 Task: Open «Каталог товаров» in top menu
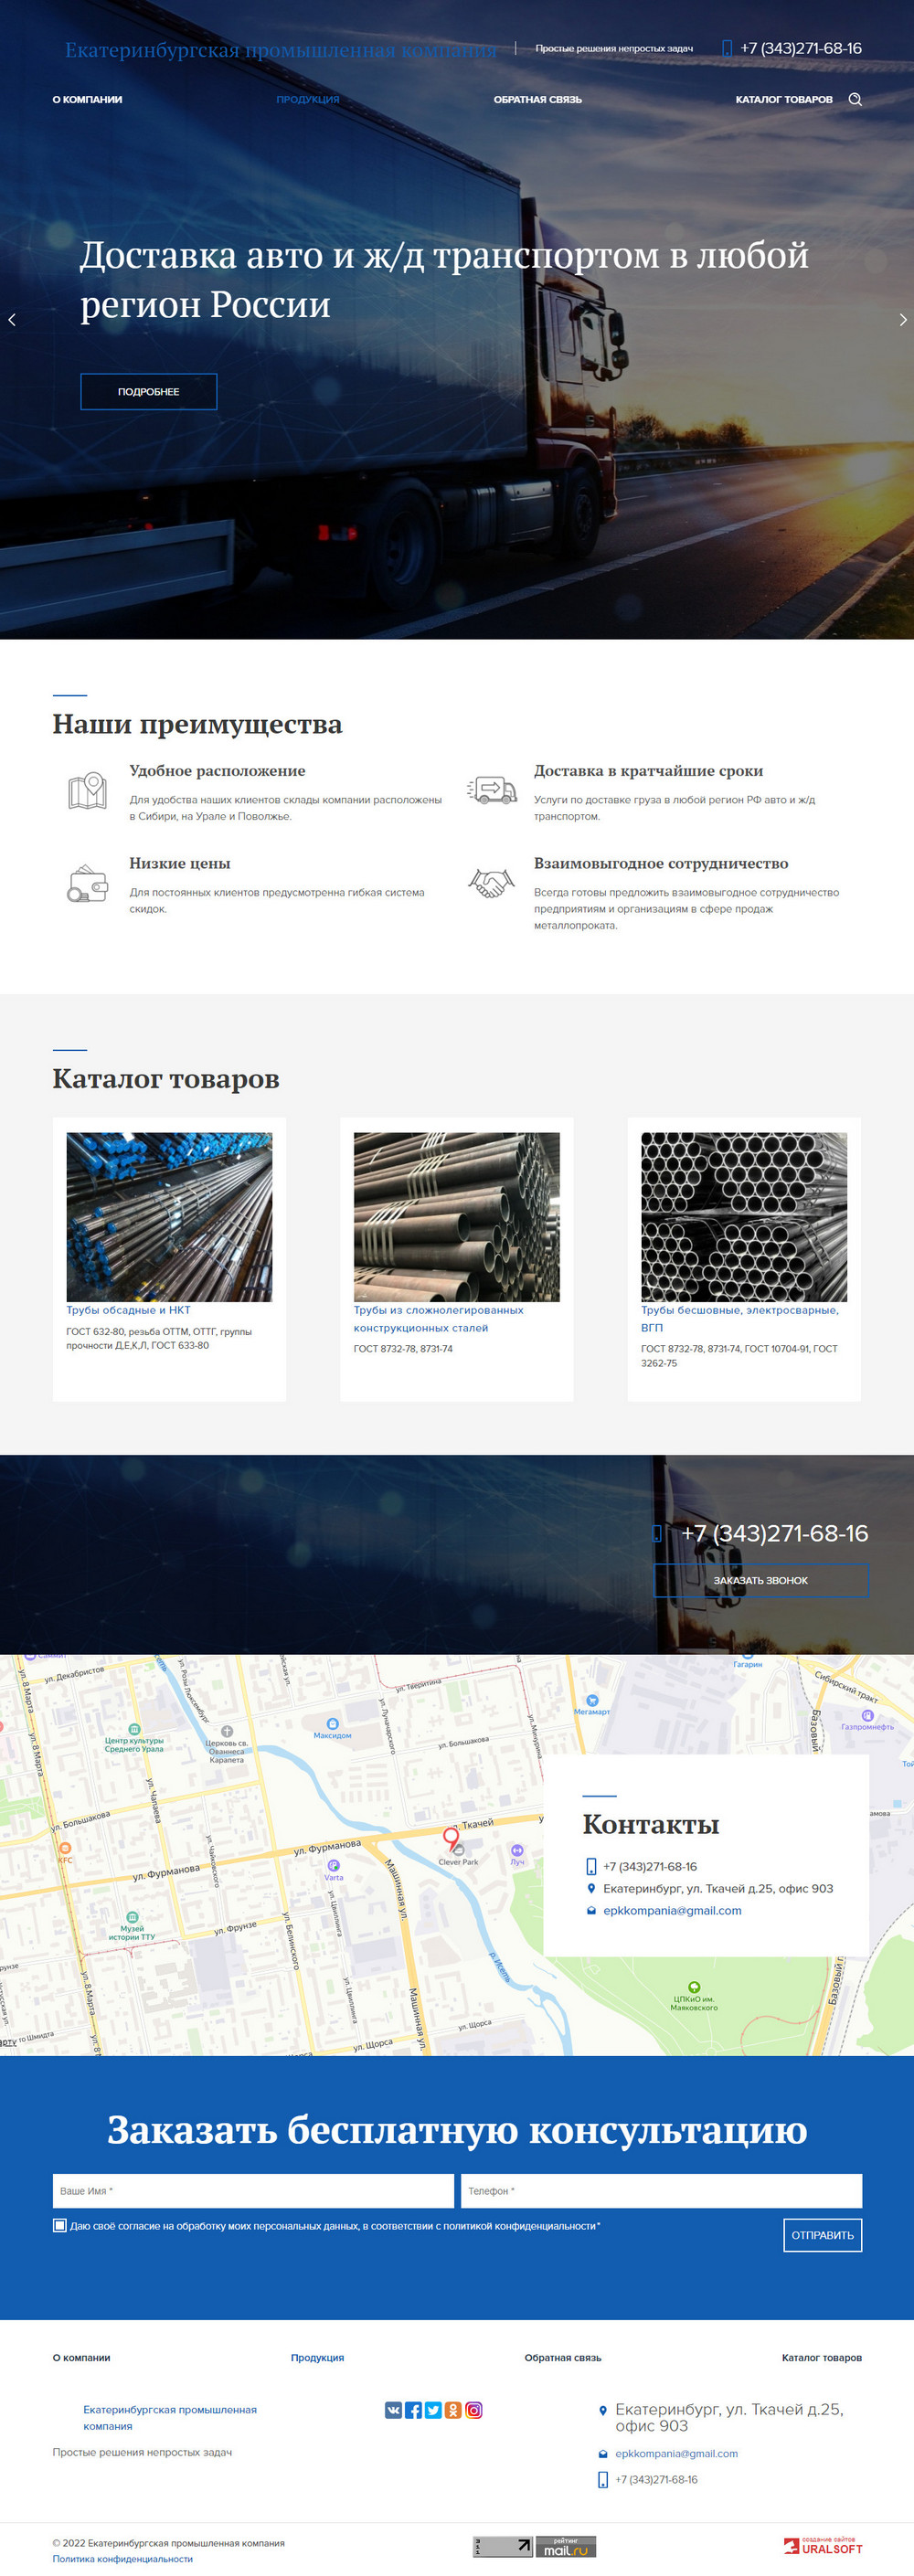click(783, 100)
